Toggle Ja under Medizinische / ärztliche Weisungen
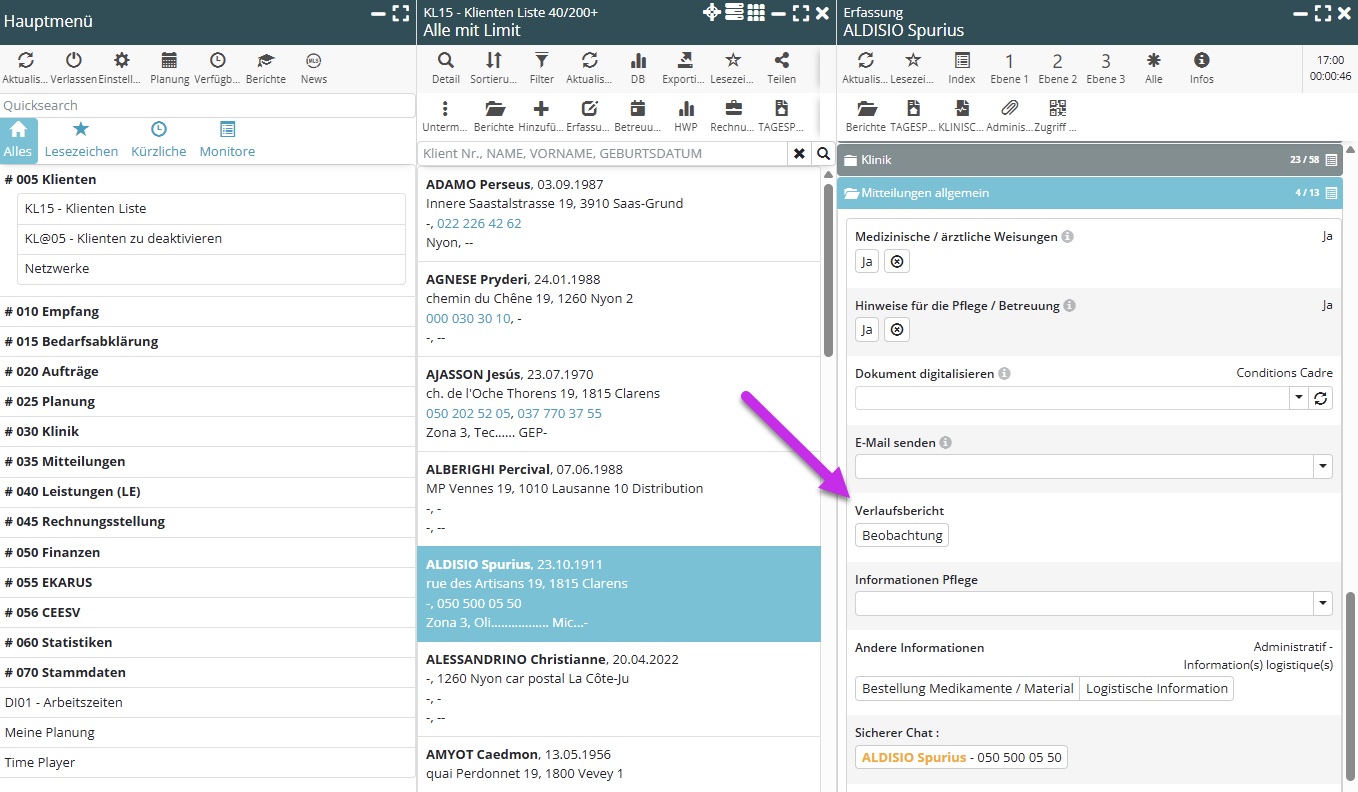 (867, 262)
